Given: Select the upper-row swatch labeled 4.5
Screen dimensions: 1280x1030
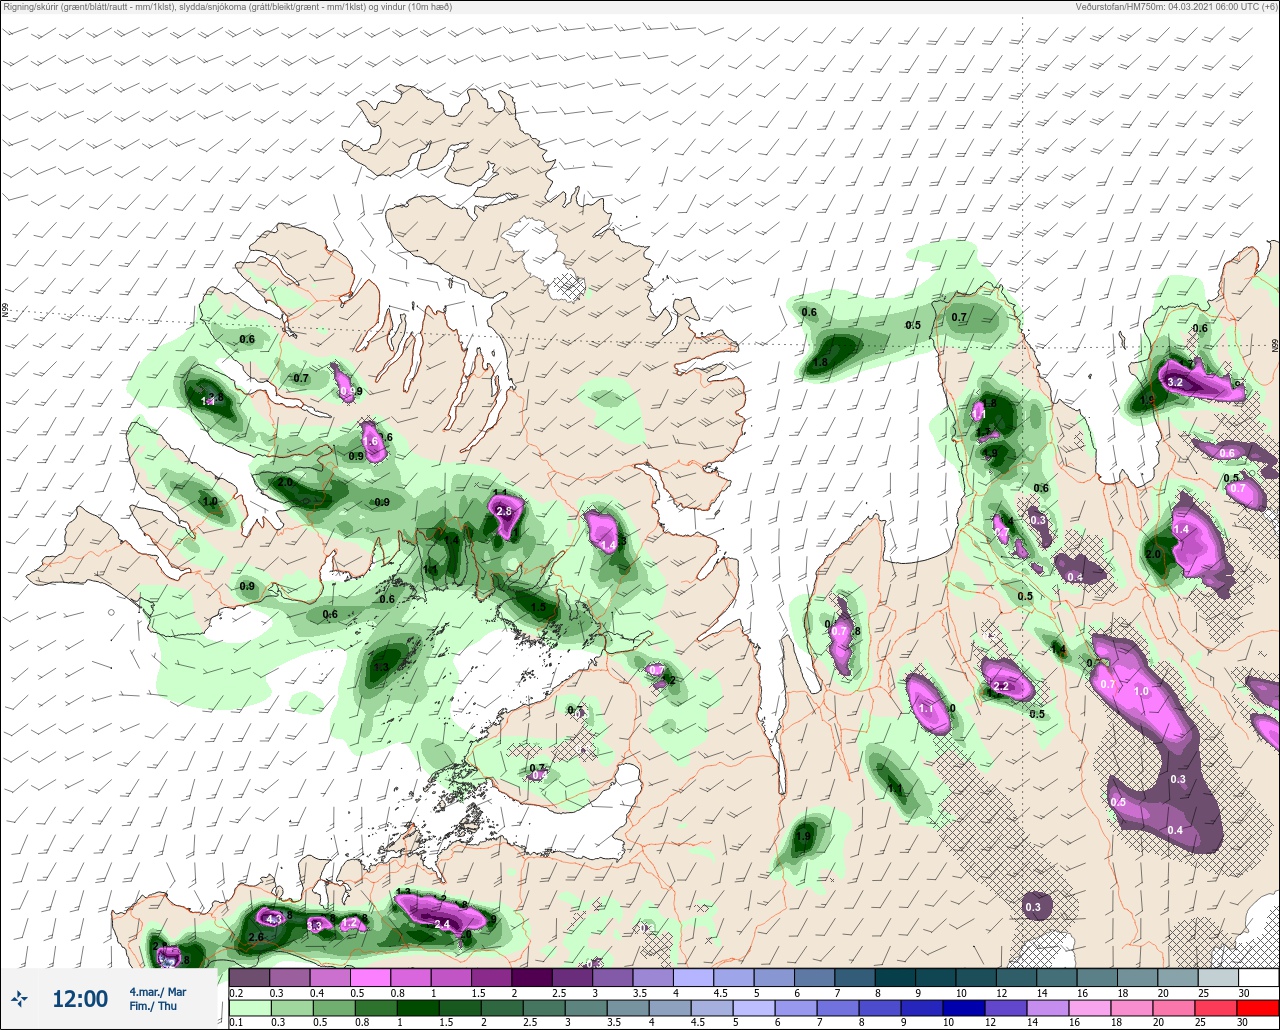Looking at the screenshot, I should 734,977.
